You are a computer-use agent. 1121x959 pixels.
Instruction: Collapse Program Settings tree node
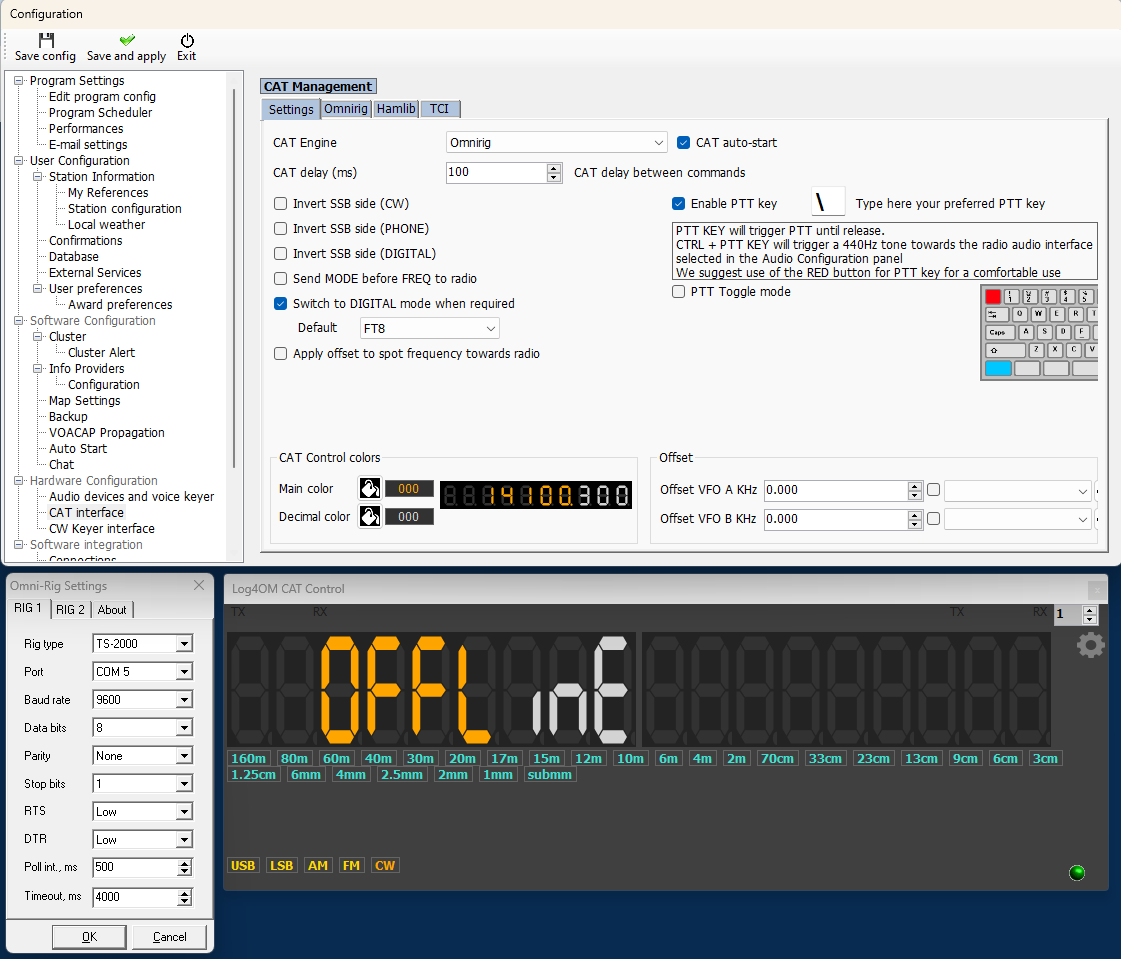pyautogui.click(x=19, y=80)
